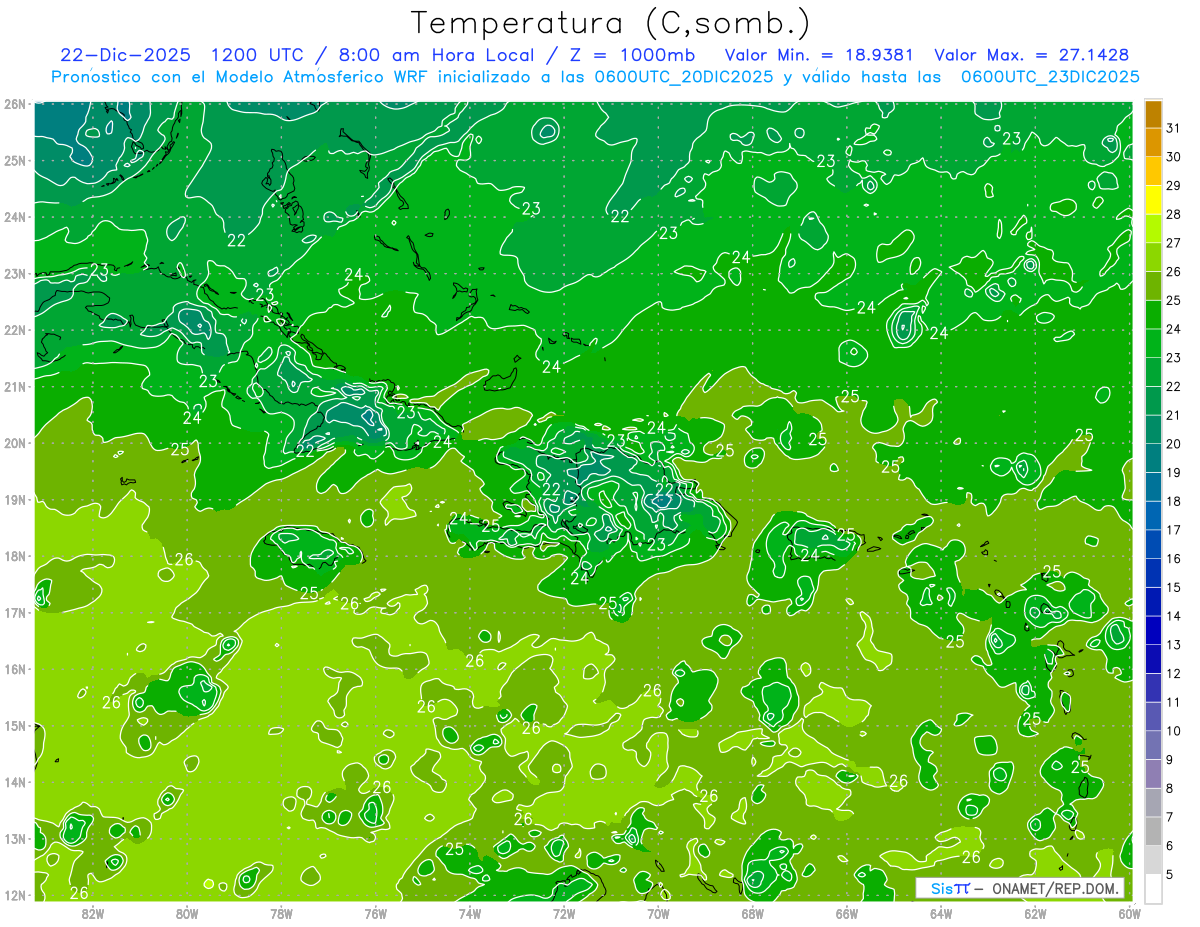The height and width of the screenshot is (927, 1200).
Task: Click the legend value '28'
Action: click(x=1174, y=214)
